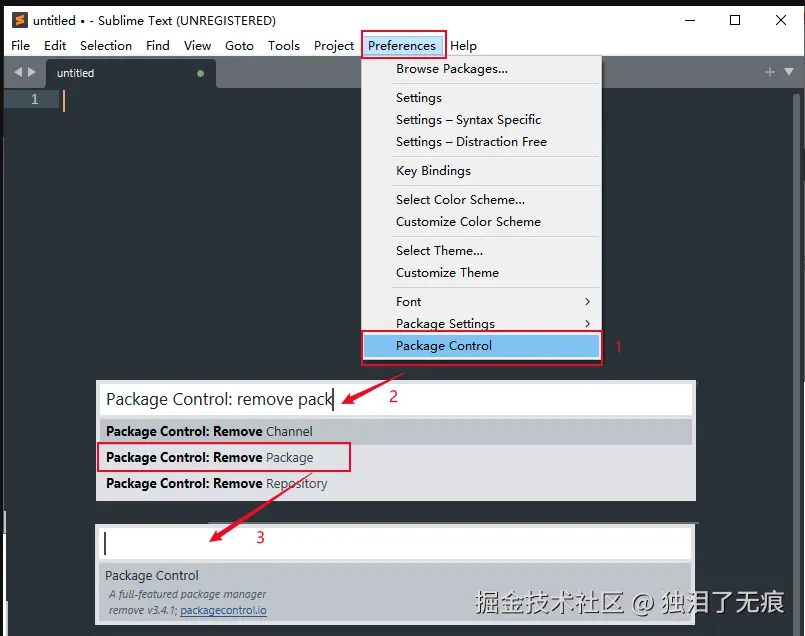Open the Help menu

point(464,46)
